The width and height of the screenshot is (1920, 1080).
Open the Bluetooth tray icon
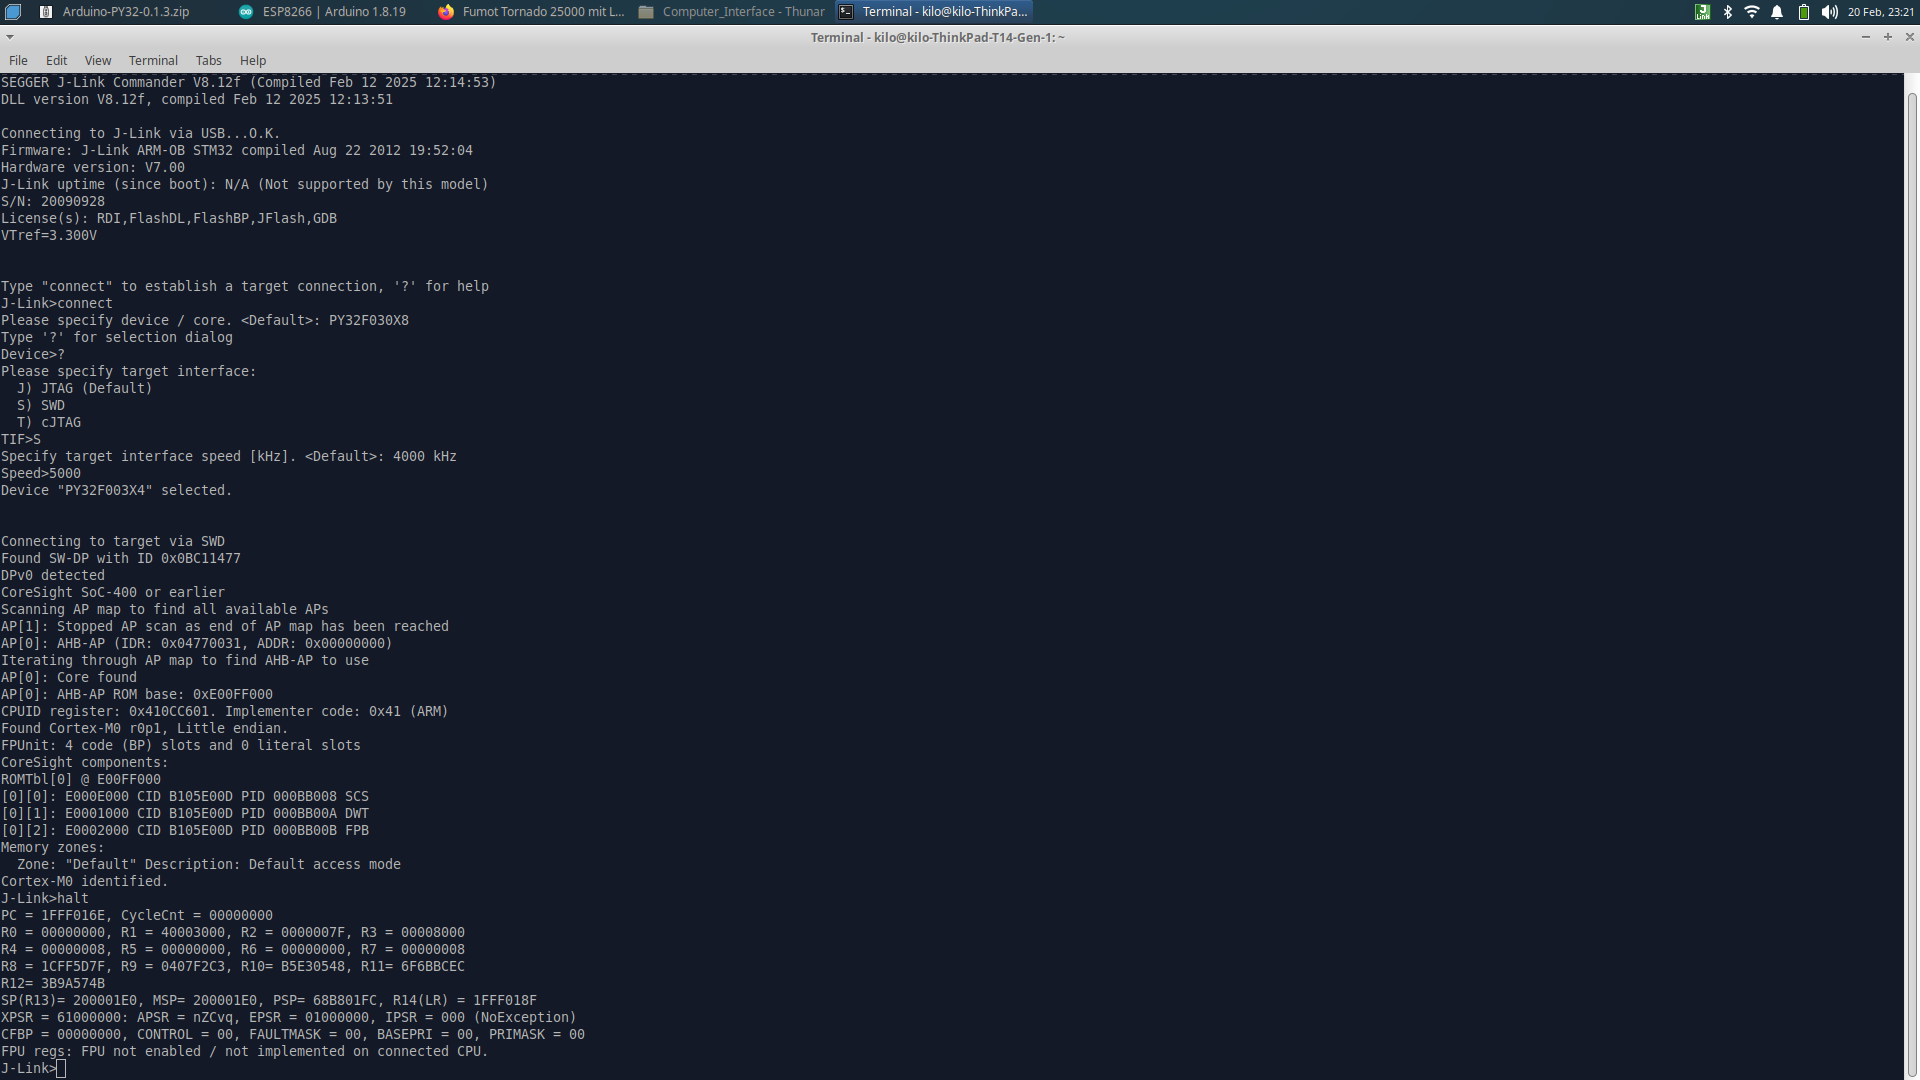click(1727, 12)
